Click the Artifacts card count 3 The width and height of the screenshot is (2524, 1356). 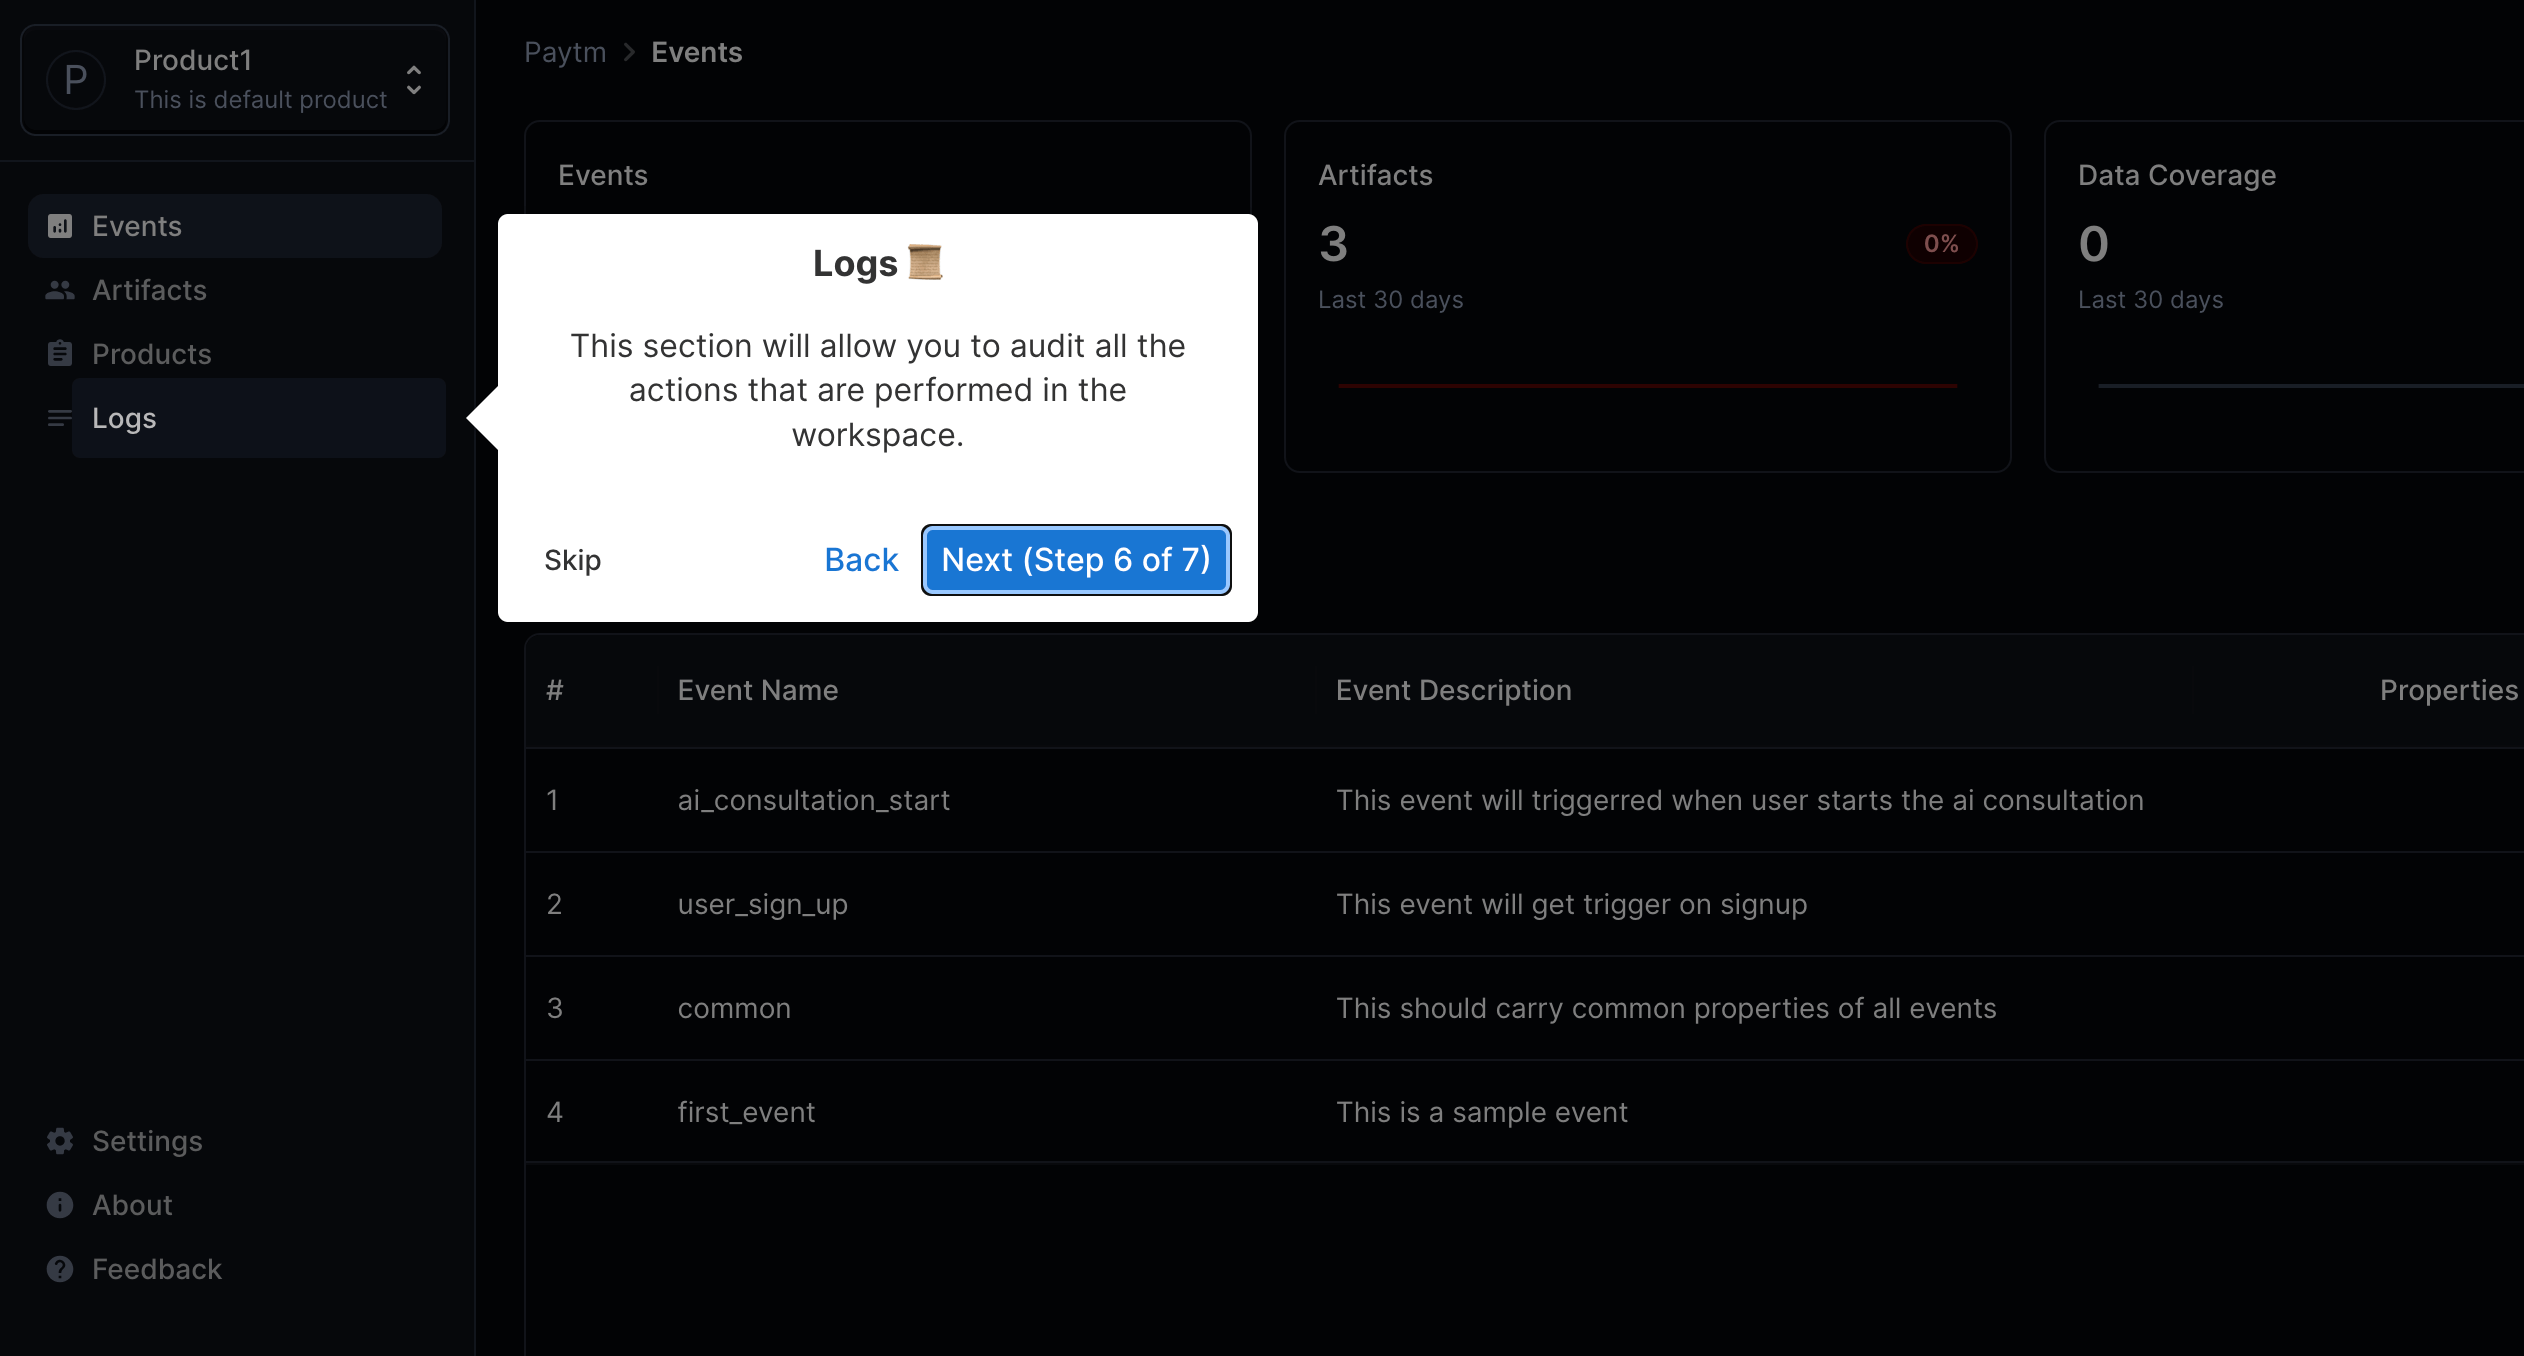click(x=1334, y=244)
